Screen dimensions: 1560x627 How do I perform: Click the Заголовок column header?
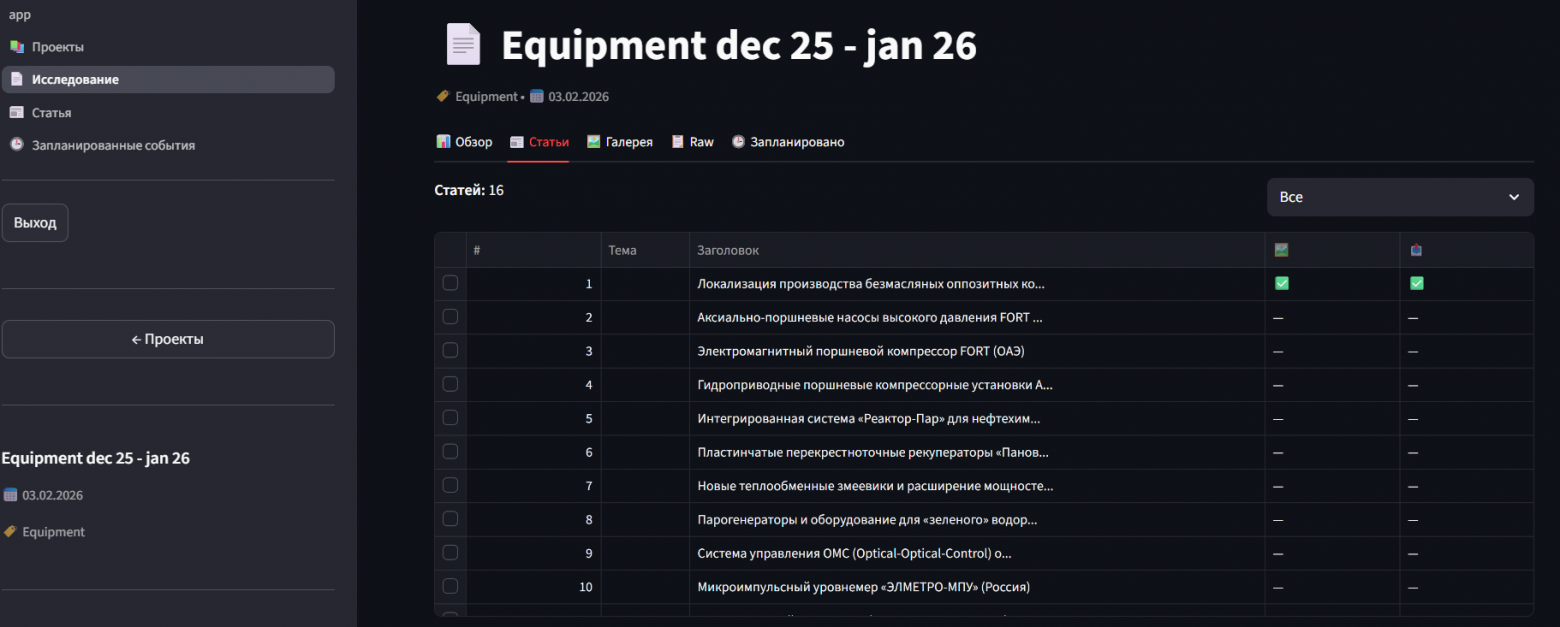tap(728, 250)
